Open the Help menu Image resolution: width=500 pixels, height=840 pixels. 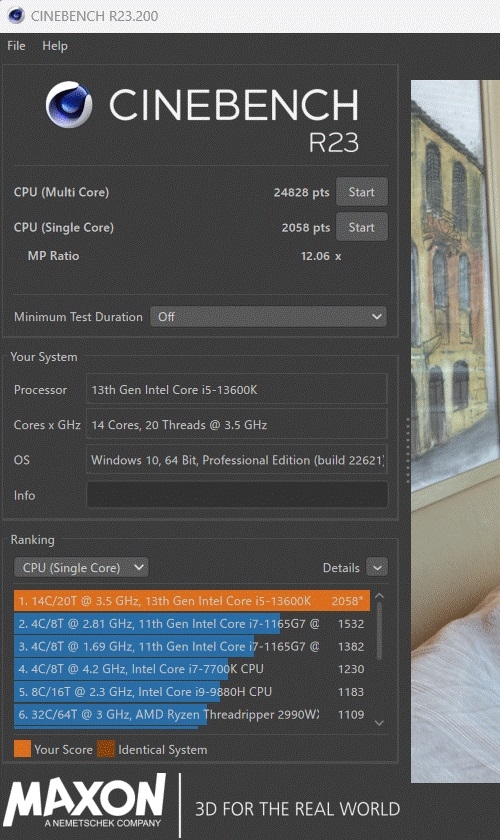55,46
